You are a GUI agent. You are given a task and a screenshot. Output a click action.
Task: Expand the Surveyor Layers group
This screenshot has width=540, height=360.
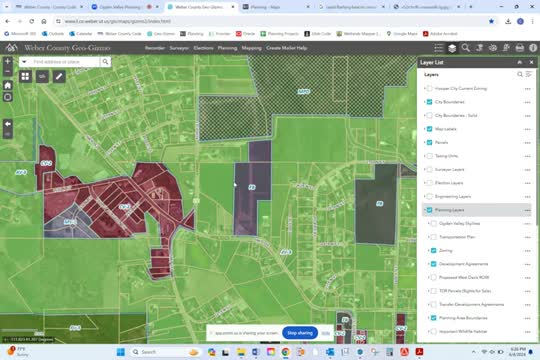(x=424, y=169)
